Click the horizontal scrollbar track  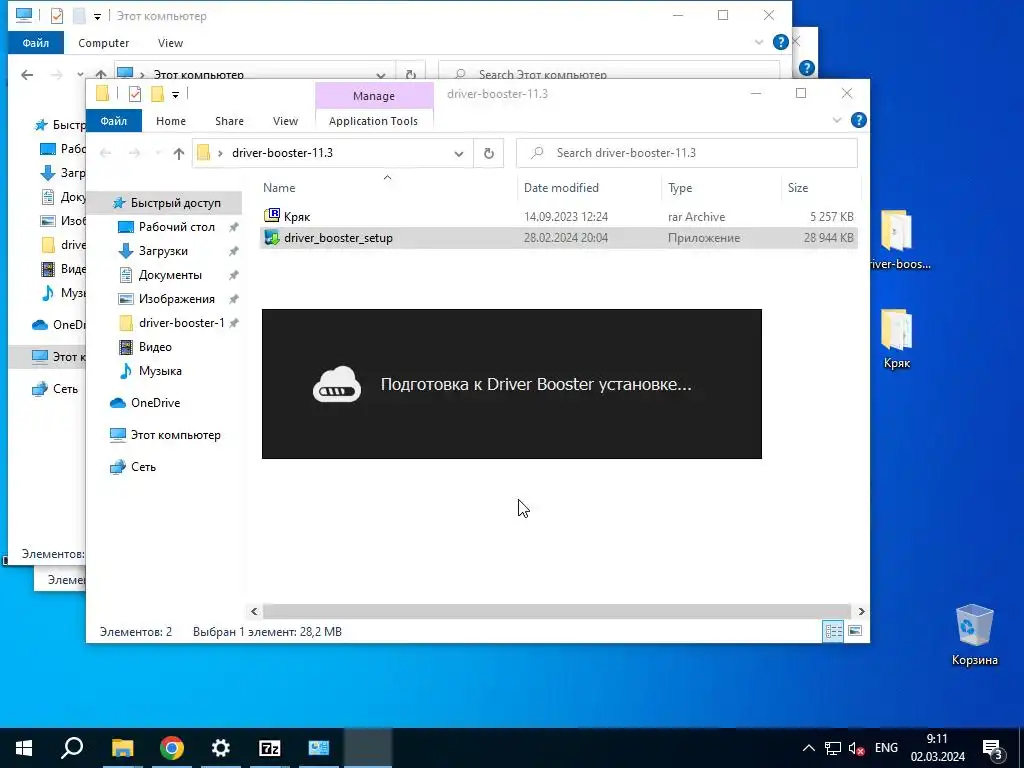[556, 611]
